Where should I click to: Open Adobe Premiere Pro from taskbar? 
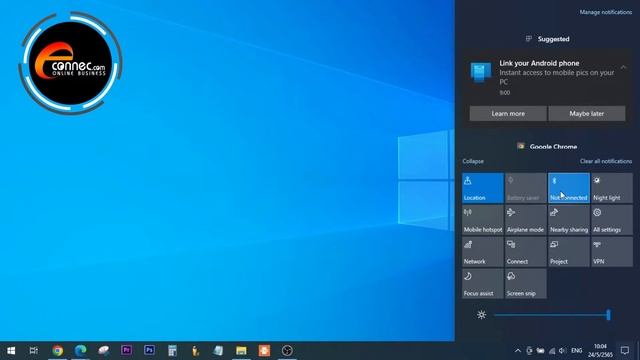pos(126,350)
